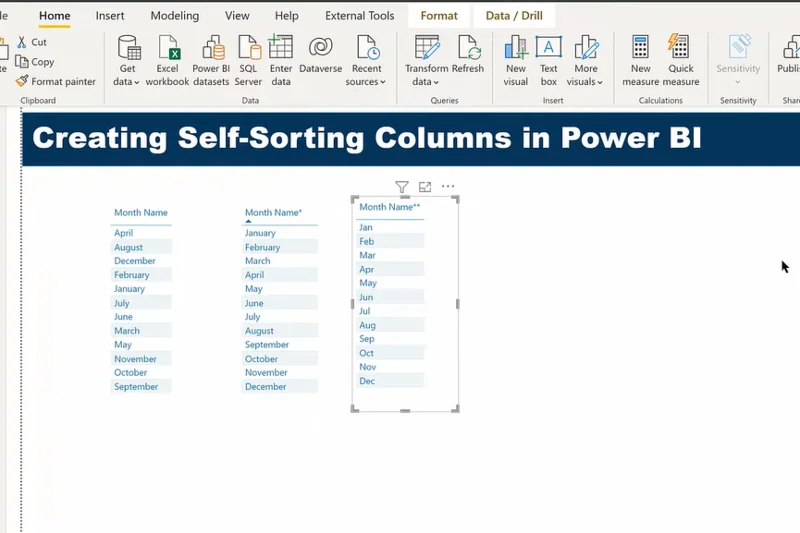Open the Get data menu
This screenshot has width=800, height=533.
pyautogui.click(x=128, y=61)
